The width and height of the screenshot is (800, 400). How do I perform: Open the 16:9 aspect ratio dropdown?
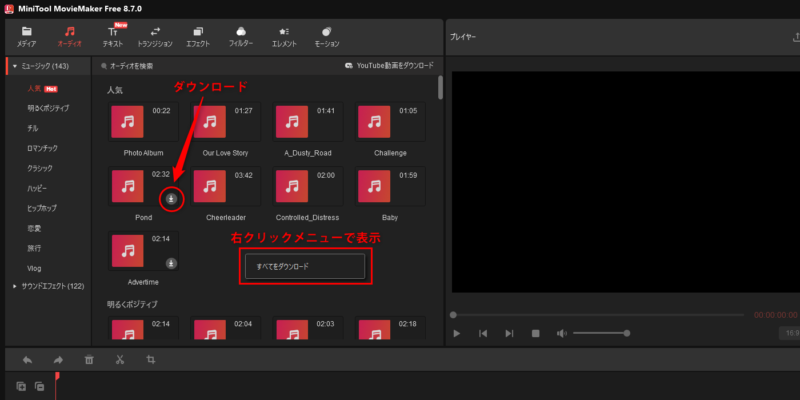789,333
